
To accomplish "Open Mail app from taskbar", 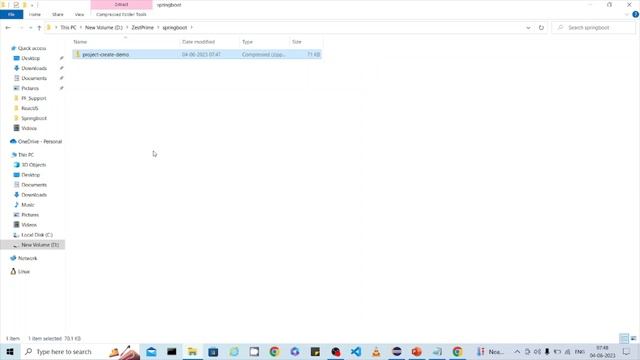I will click(x=151, y=352).
